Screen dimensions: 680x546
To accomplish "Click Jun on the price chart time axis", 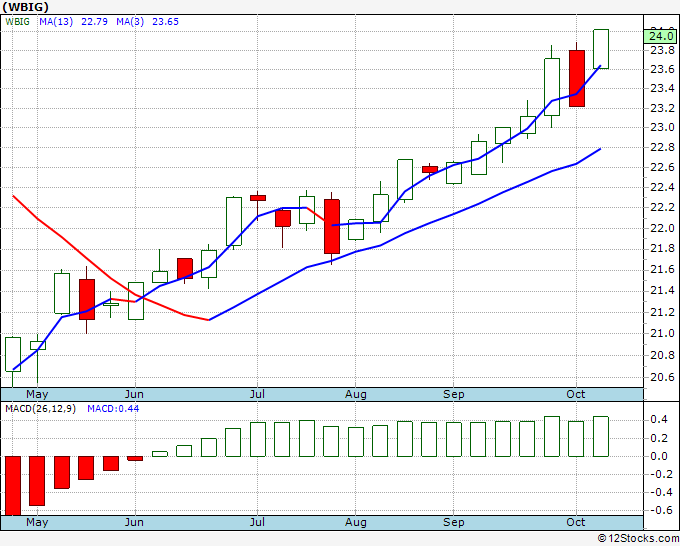I will [x=134, y=394].
